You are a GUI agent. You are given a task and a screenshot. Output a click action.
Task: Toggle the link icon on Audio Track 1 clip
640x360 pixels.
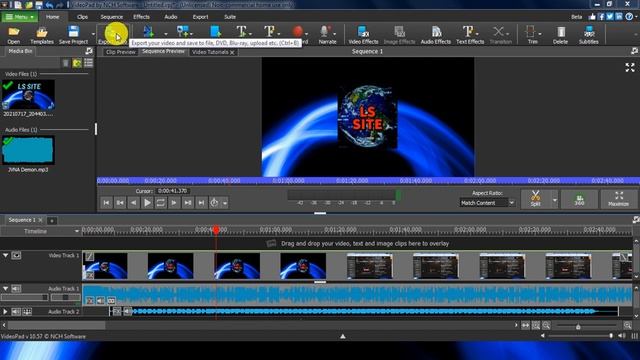111,301
